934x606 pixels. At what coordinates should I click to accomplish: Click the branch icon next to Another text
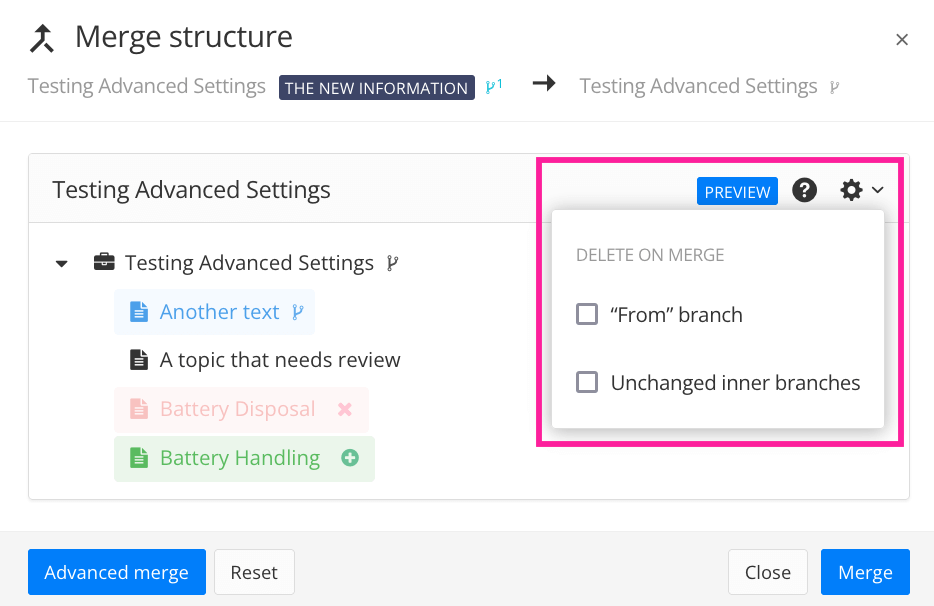coord(297,312)
